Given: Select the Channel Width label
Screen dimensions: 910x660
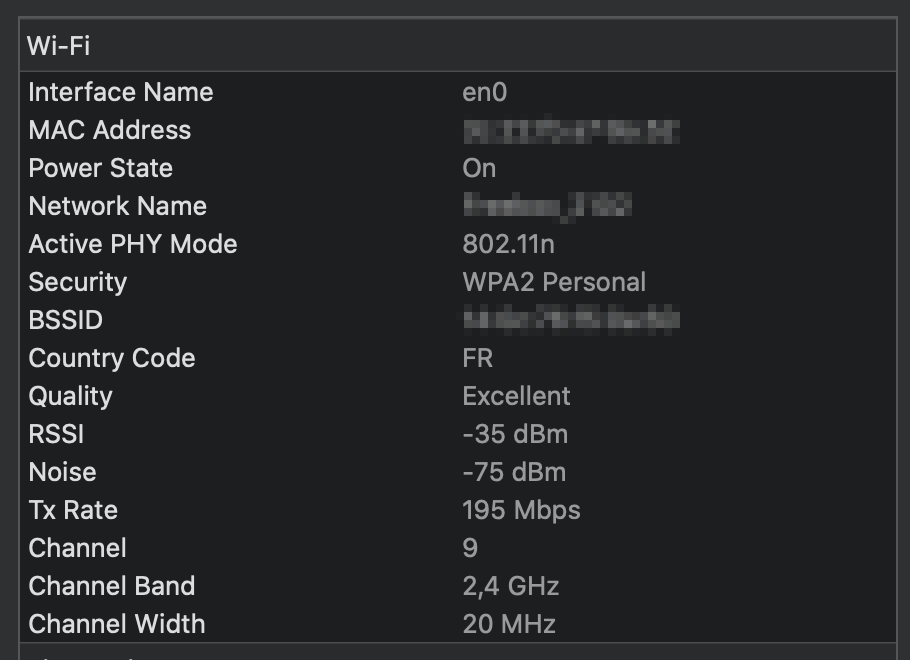Looking at the screenshot, I should click(x=117, y=624).
